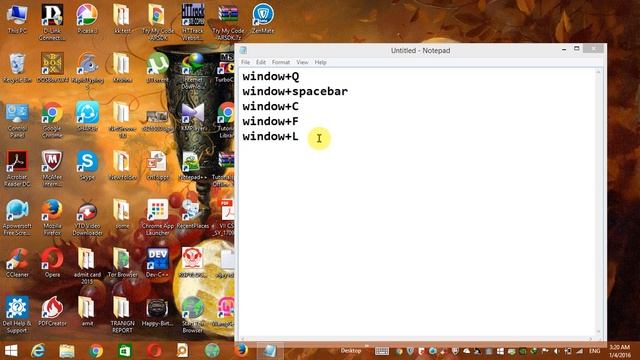Image resolution: width=640 pixels, height=360 pixels.
Task: Open Opera from the taskbar
Action: point(154,351)
